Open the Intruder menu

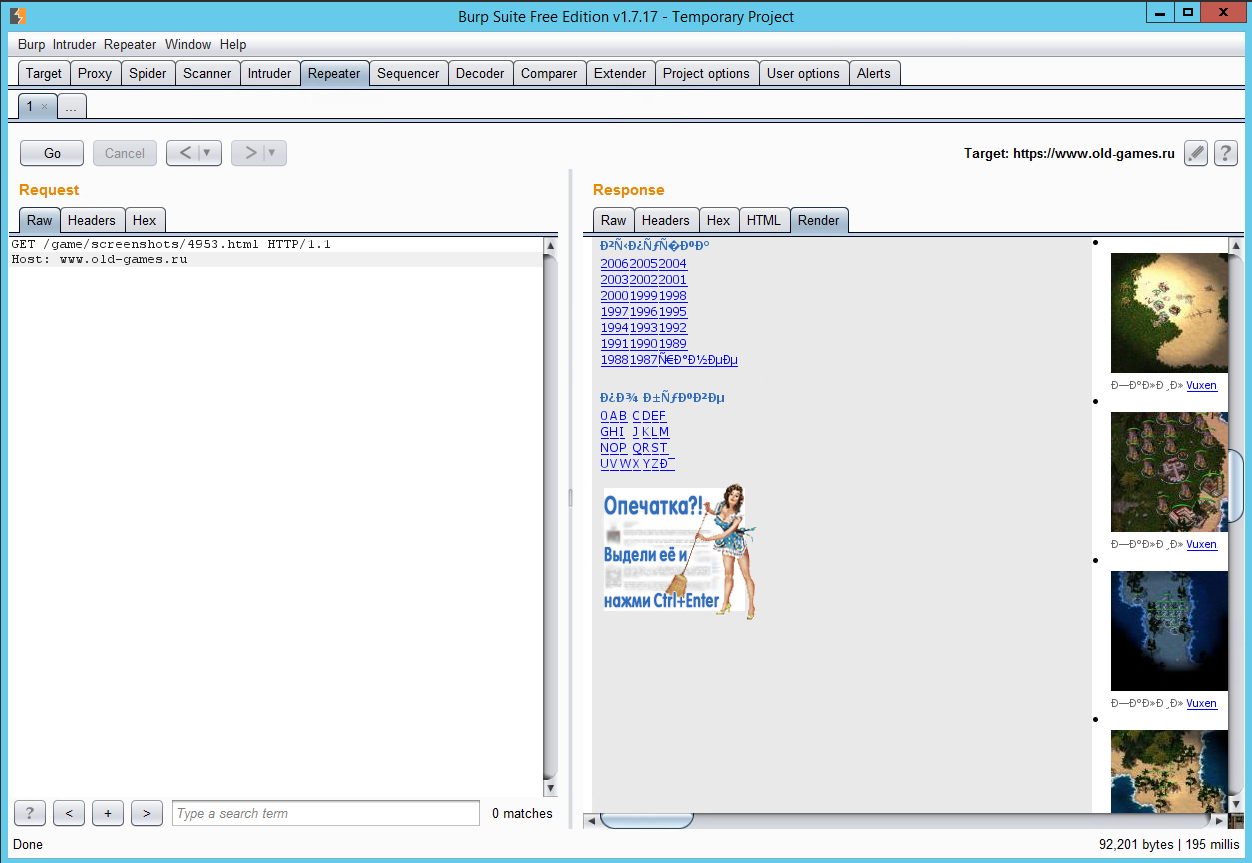(x=75, y=44)
